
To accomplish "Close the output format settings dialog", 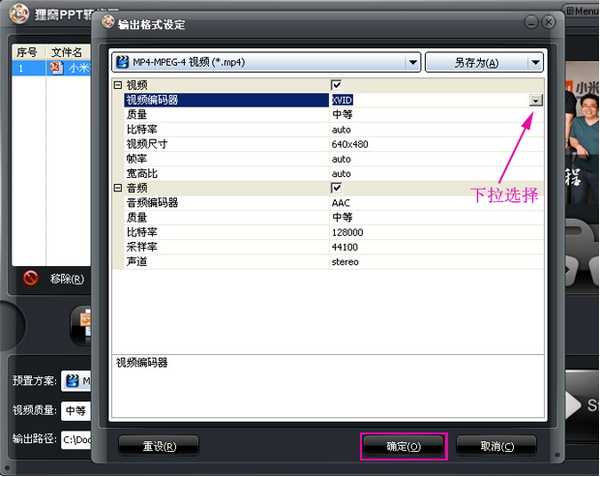I will [550, 22].
